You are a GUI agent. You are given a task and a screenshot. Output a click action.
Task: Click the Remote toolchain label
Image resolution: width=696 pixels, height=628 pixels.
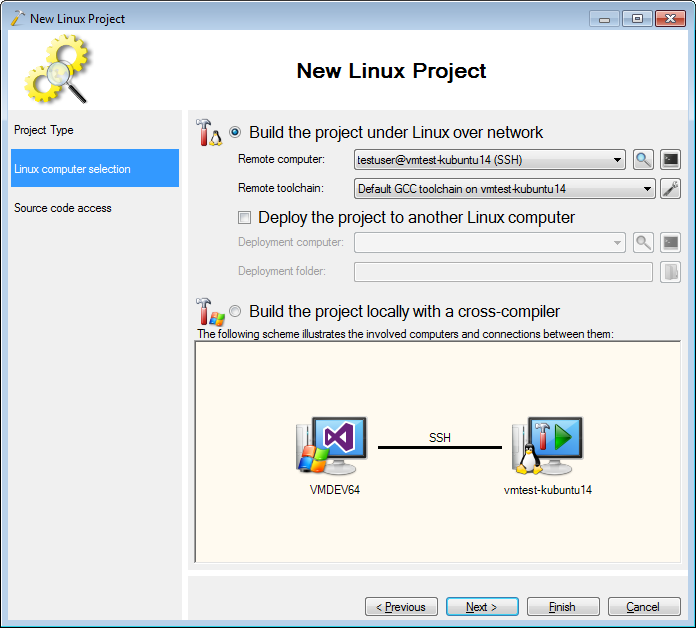(x=281, y=188)
